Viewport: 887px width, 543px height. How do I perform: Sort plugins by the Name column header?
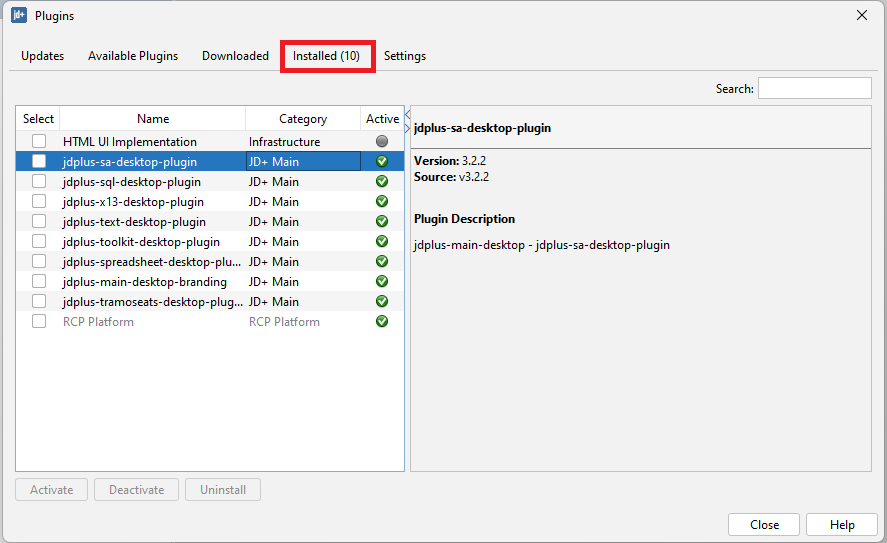click(153, 119)
